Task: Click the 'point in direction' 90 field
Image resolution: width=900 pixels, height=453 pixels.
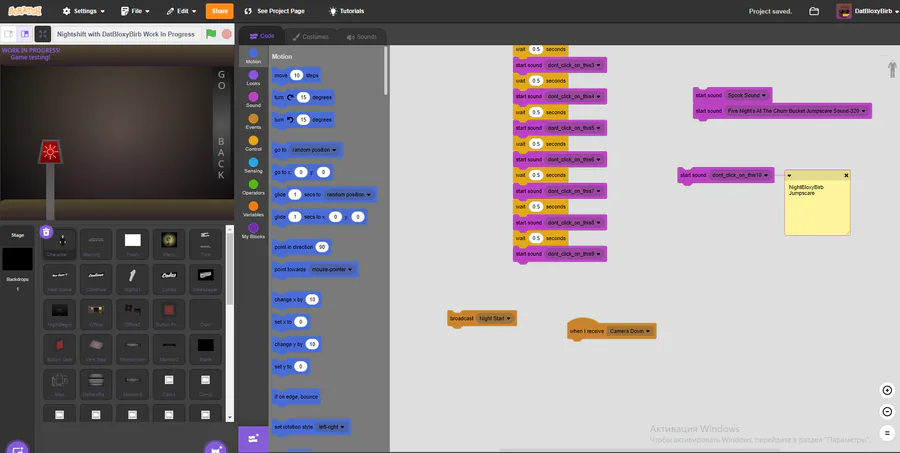Action: click(x=323, y=247)
